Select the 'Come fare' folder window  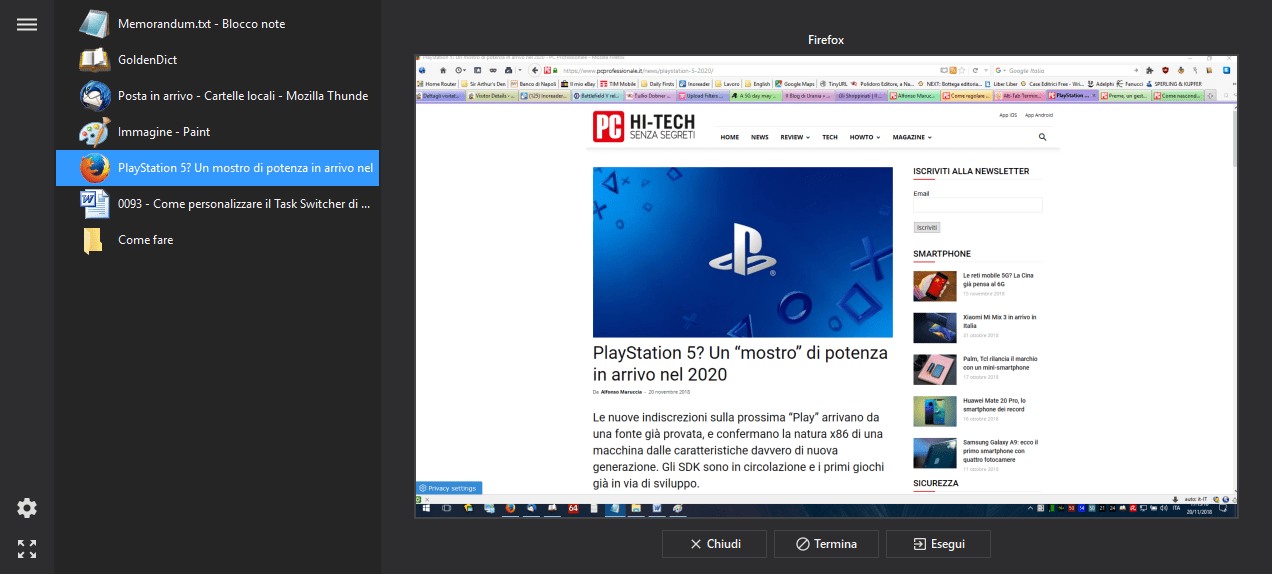(x=146, y=240)
